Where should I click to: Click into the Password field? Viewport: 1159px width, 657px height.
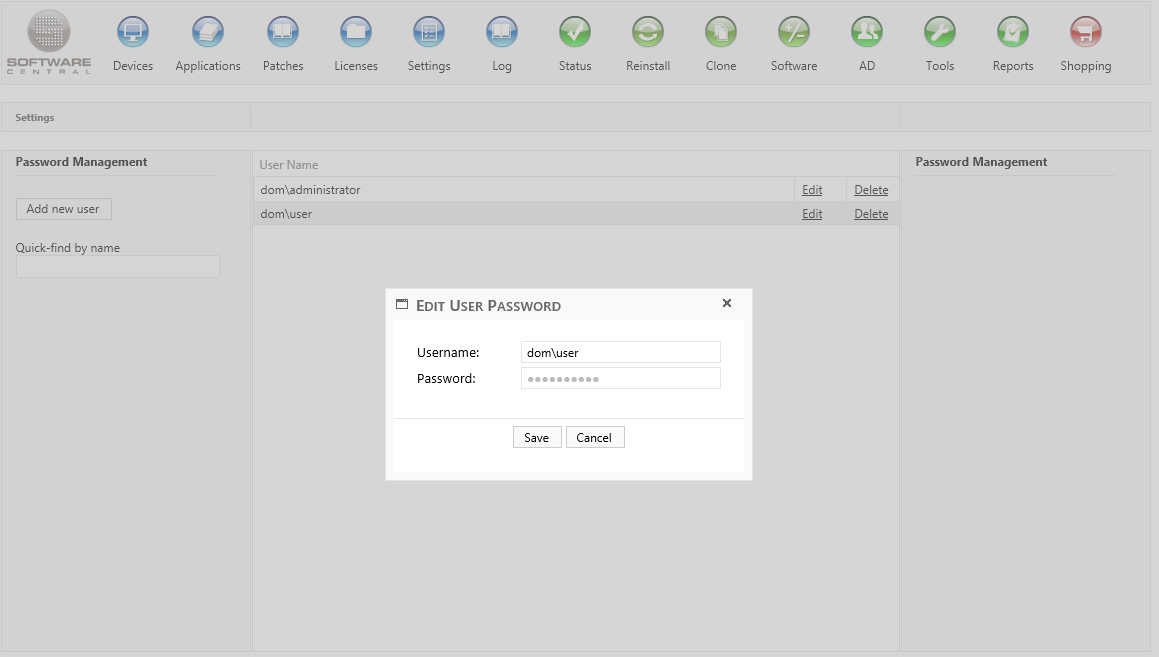pos(620,378)
